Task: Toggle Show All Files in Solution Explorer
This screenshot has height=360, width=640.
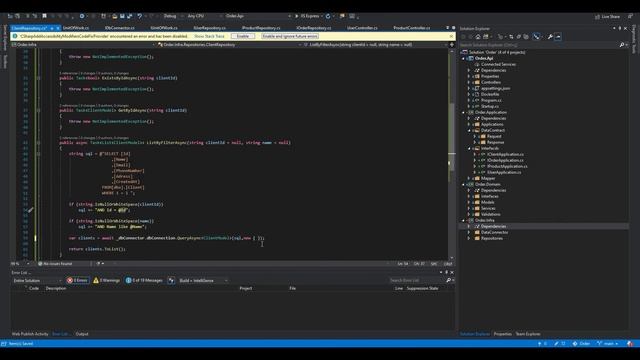Action: click(x=526, y=37)
